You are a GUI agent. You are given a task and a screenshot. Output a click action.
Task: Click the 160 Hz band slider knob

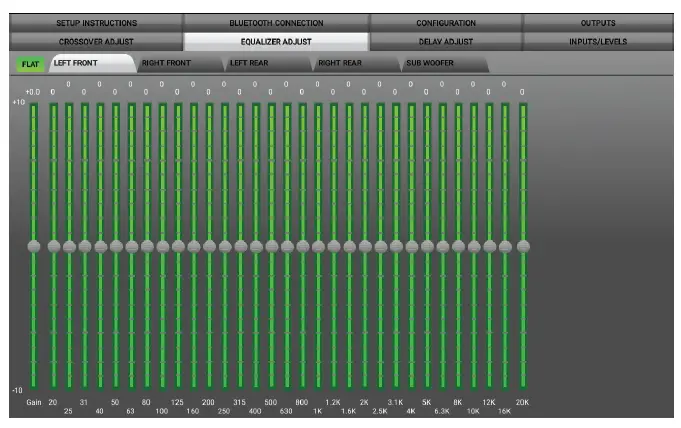(x=194, y=246)
